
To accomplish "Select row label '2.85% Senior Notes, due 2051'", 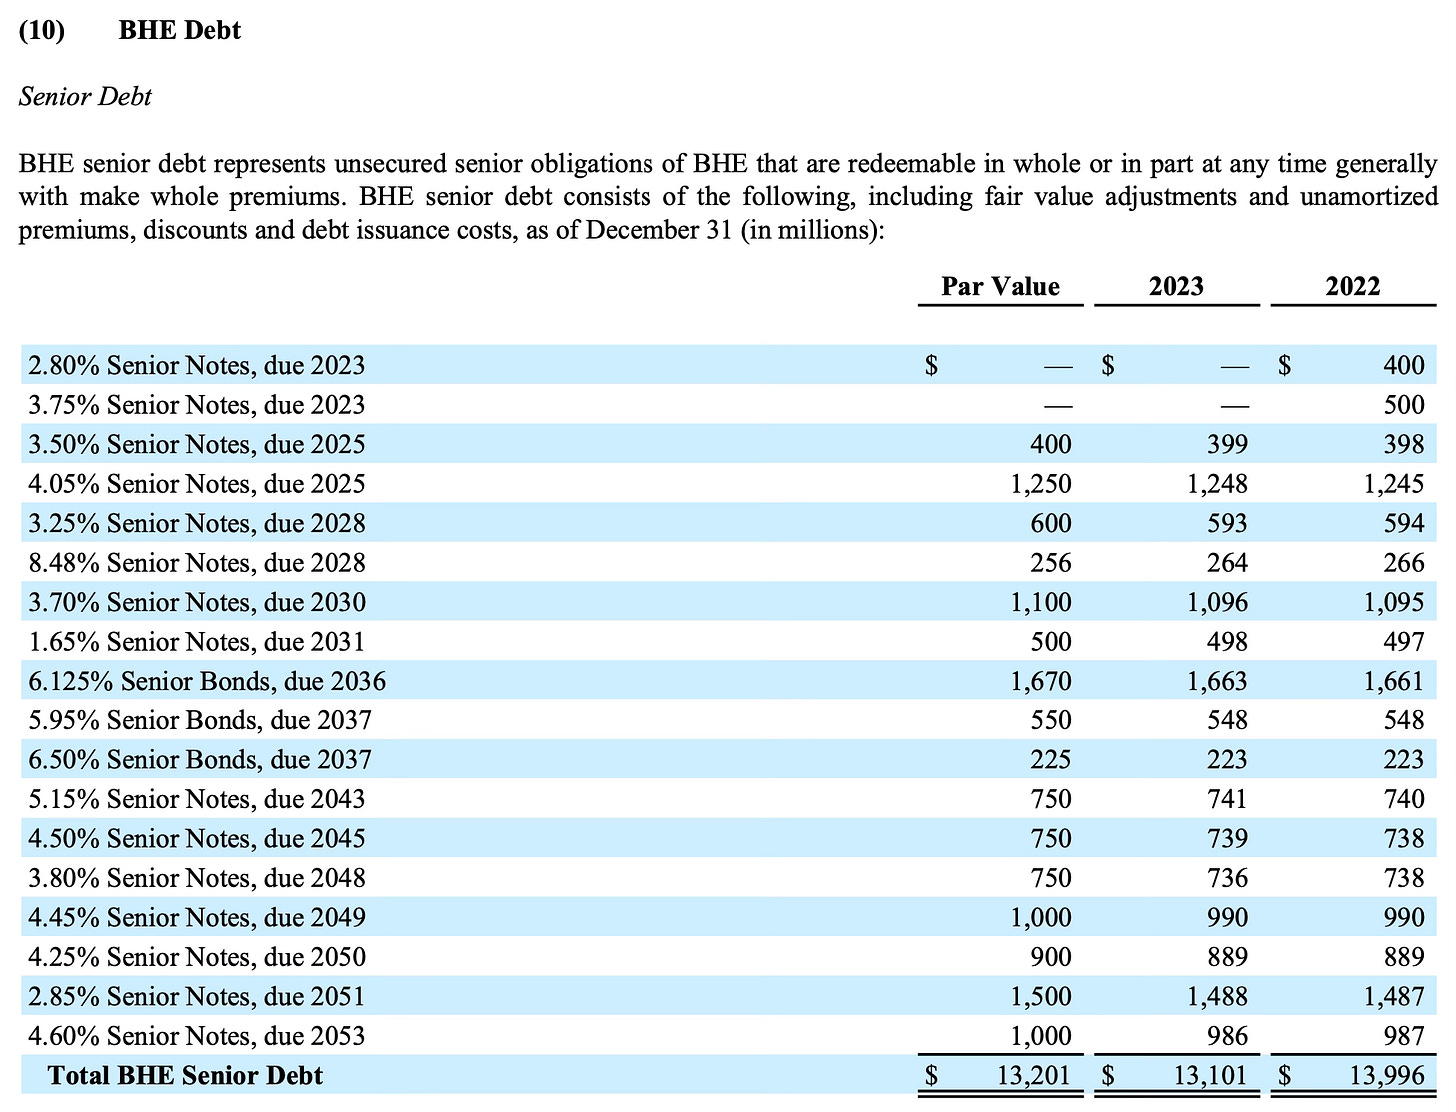I will click(x=197, y=996).
